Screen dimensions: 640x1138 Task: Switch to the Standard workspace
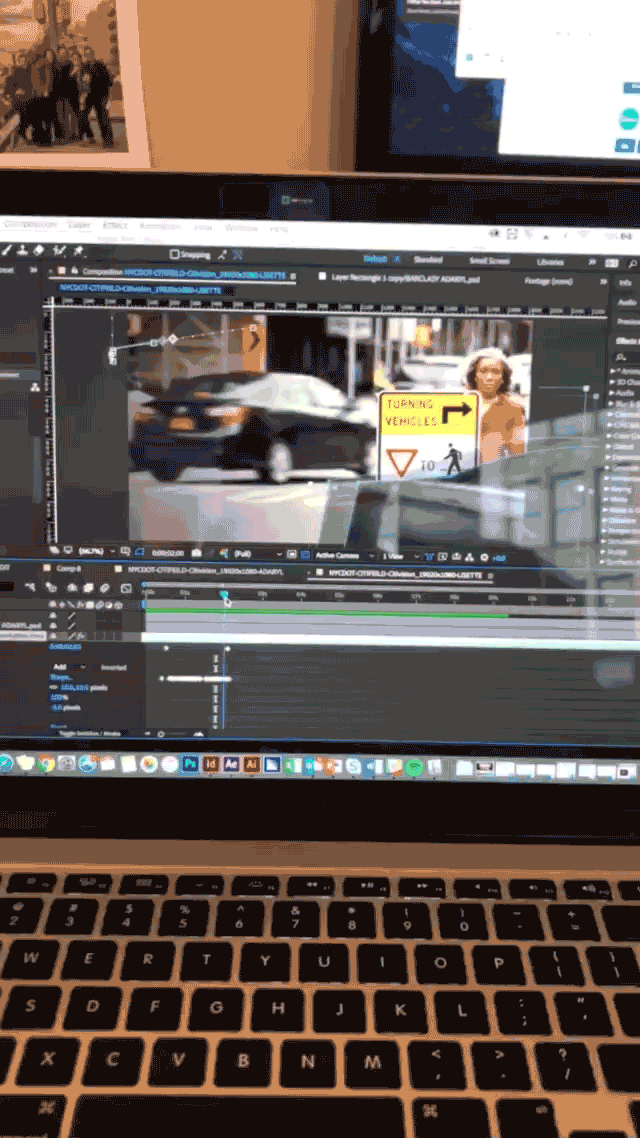(428, 260)
